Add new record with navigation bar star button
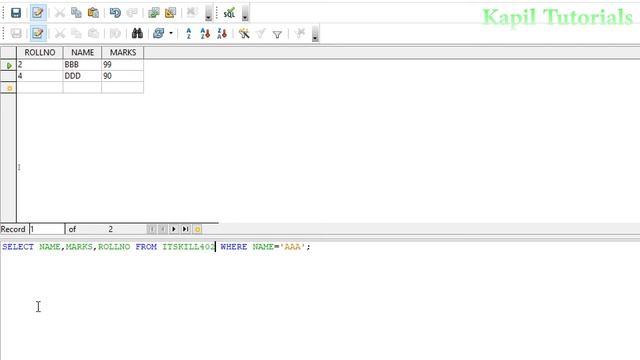Screen dimensions: 640x360 tap(198, 229)
